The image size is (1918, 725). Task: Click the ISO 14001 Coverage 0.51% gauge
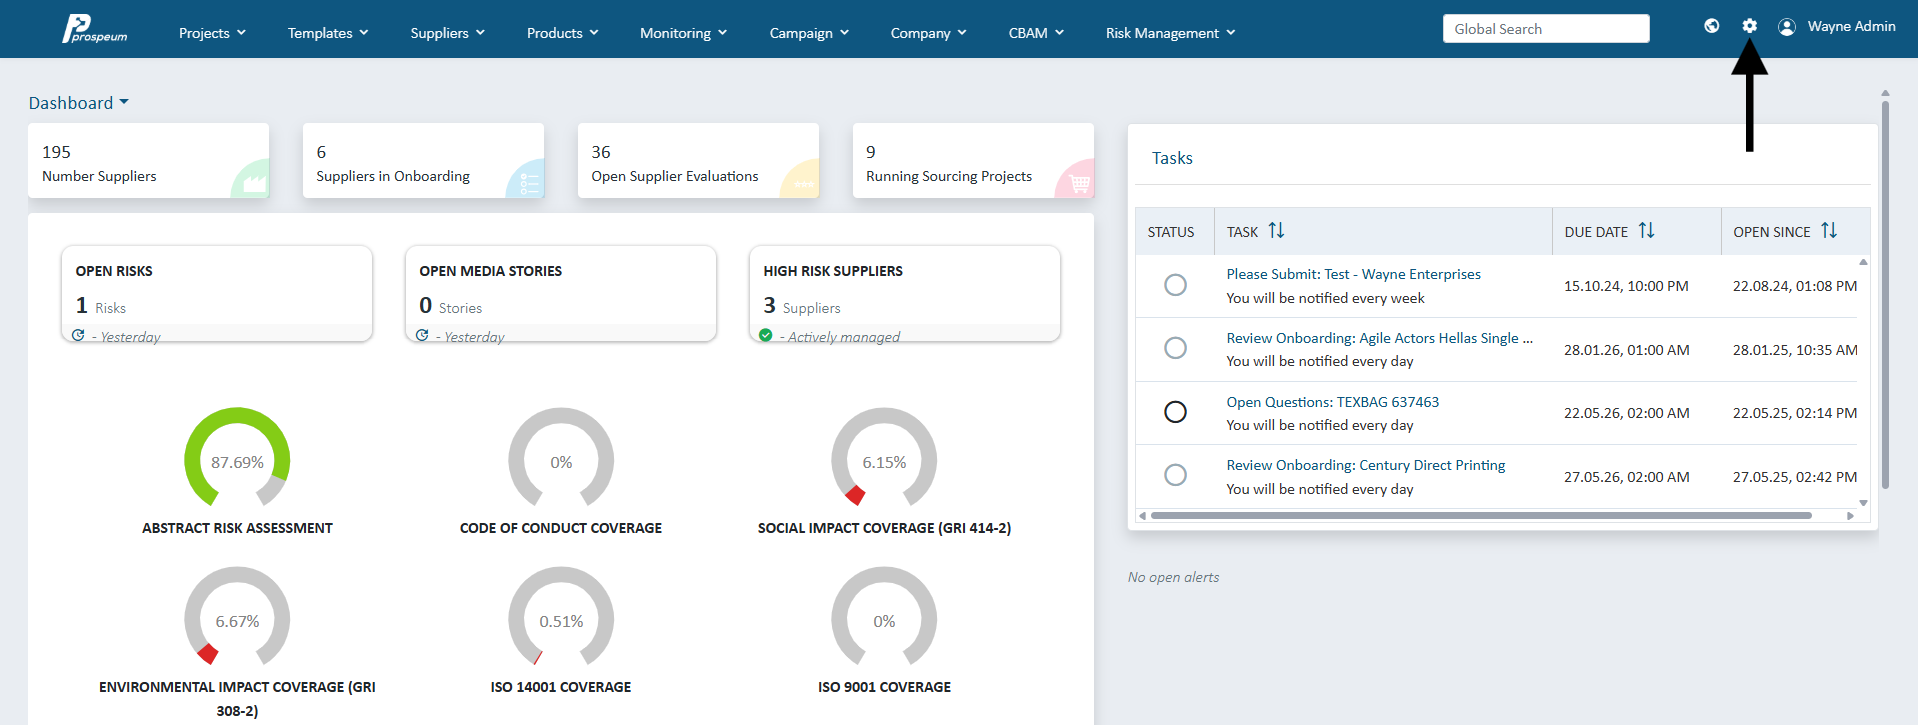tap(561, 616)
